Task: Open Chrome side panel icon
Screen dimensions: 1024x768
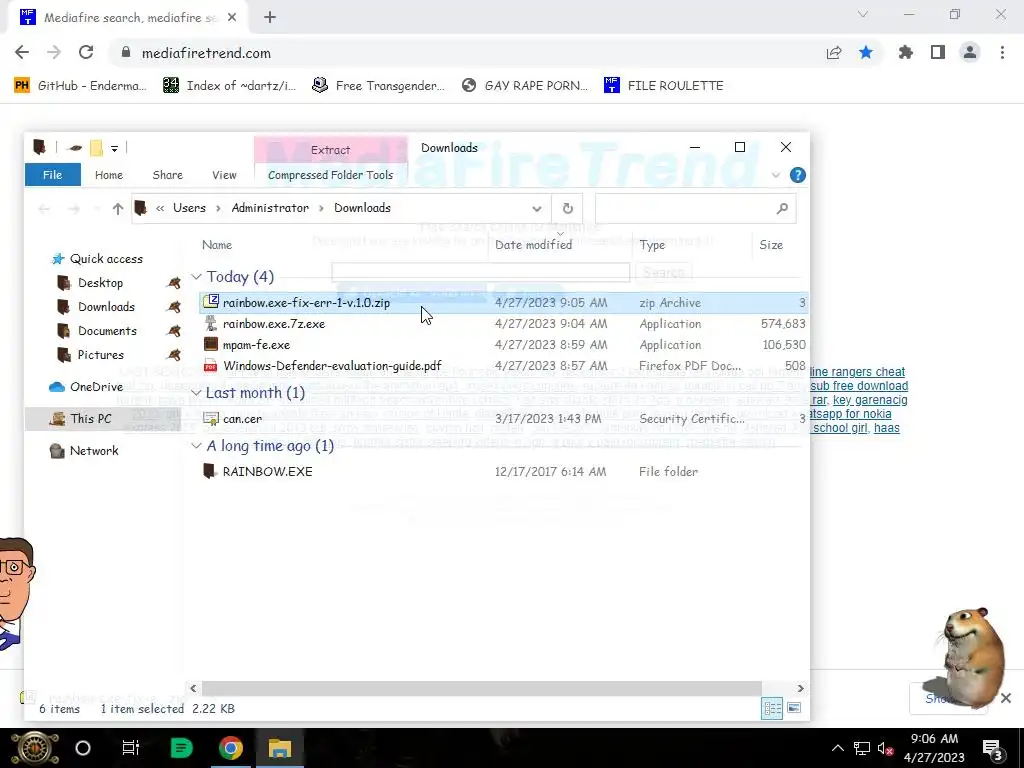Action: pyautogui.click(x=938, y=53)
